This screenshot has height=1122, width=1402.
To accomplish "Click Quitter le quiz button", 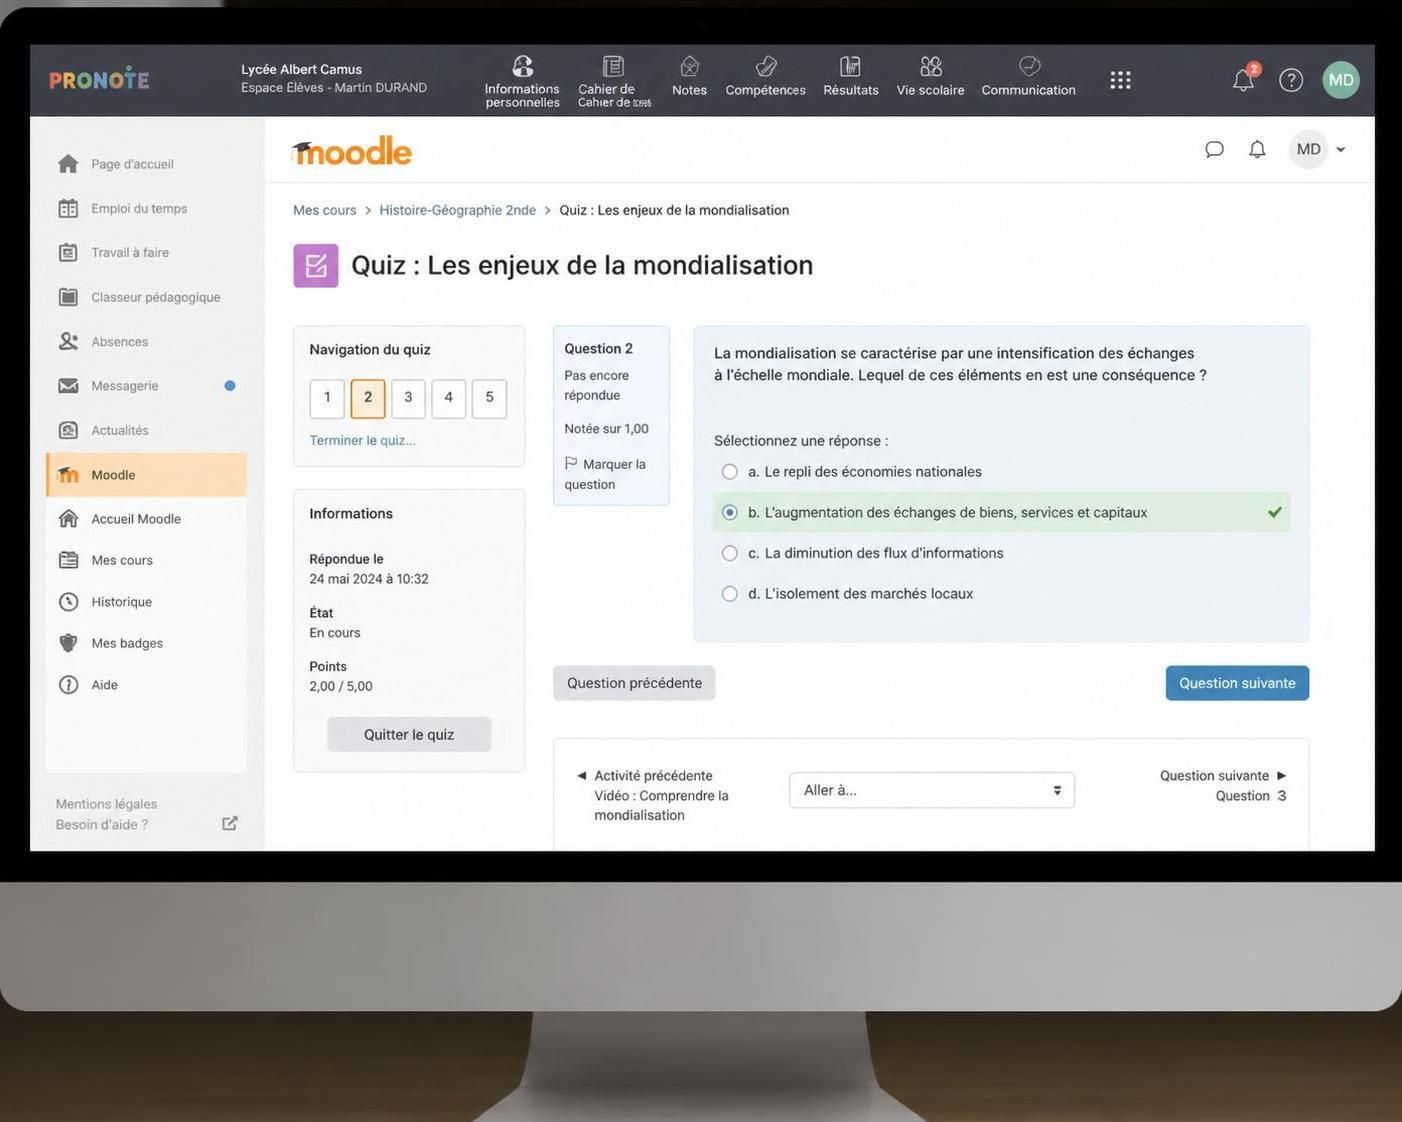I will click(409, 734).
